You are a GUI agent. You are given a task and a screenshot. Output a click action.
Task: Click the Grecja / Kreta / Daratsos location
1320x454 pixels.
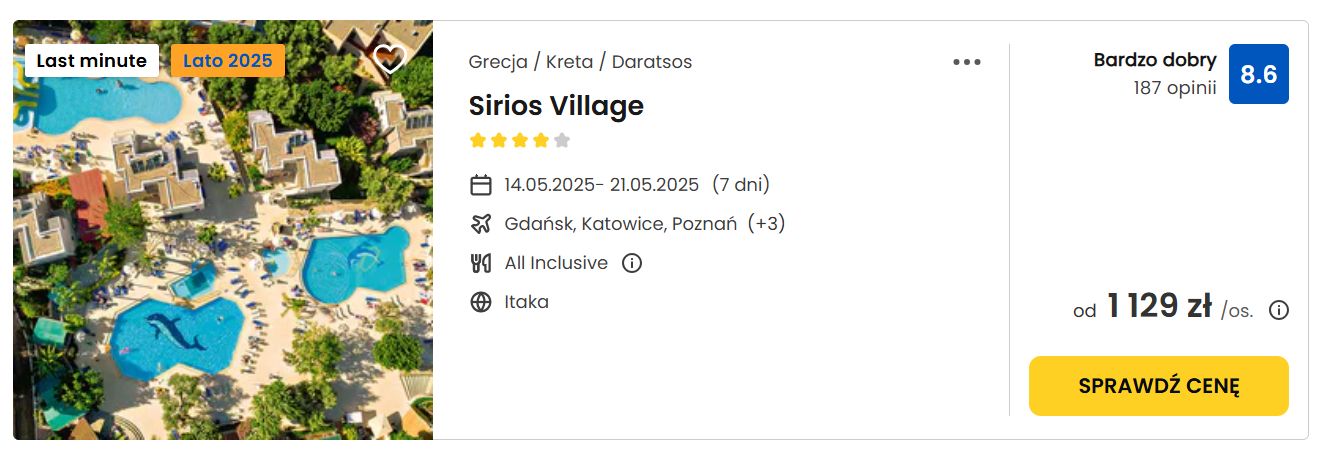tap(580, 62)
